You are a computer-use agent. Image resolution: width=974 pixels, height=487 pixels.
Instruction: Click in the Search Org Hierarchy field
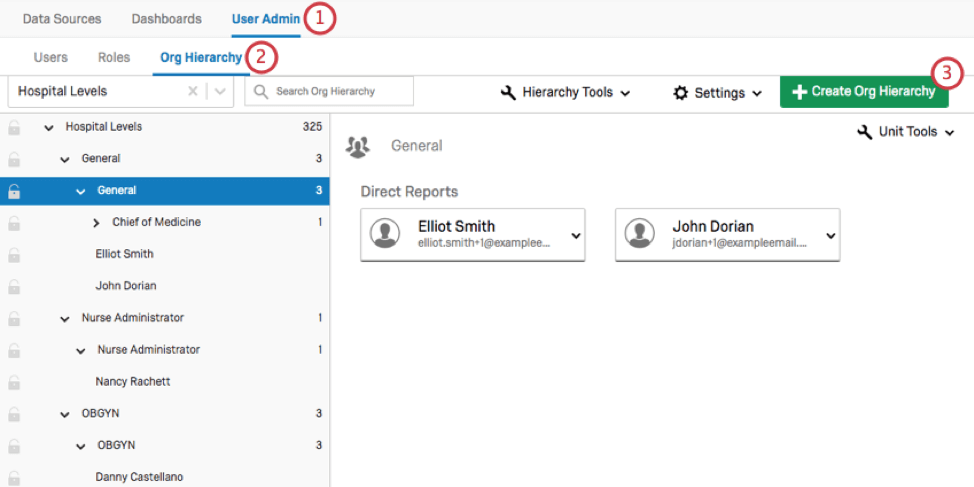point(329,91)
